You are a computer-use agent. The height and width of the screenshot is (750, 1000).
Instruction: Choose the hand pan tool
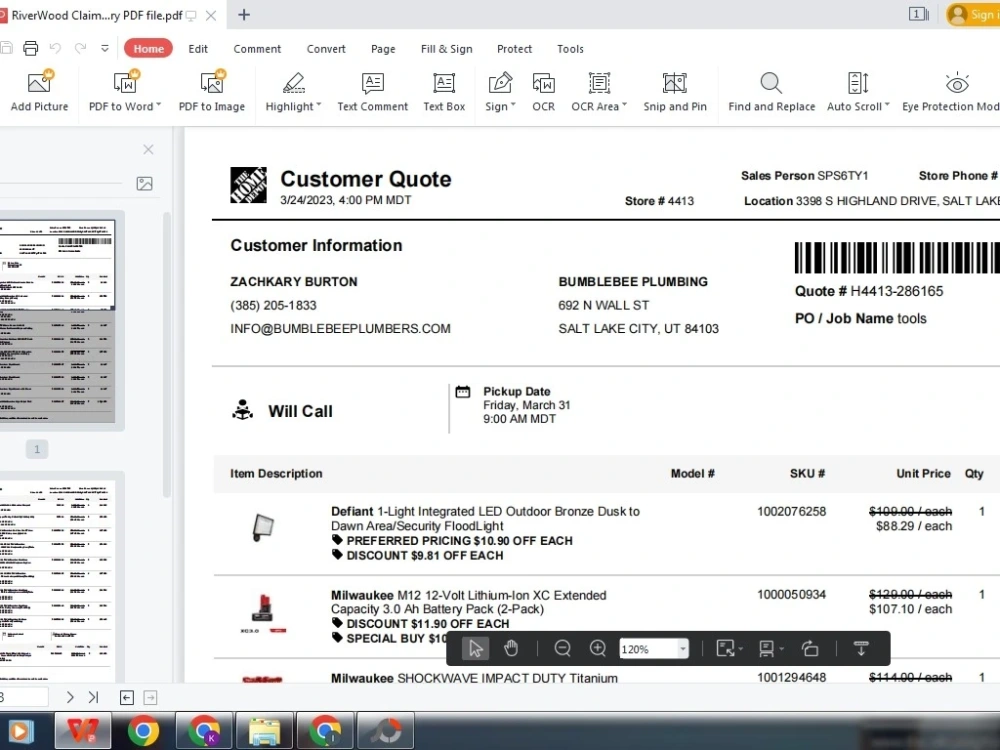[x=511, y=649]
